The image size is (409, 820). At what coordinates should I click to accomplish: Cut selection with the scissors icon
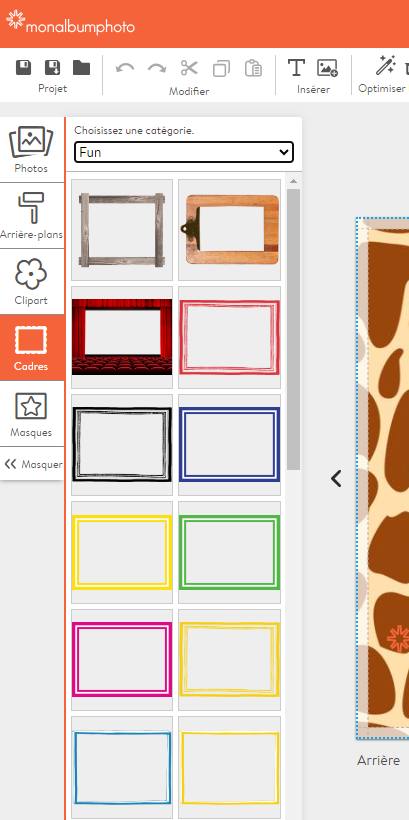coord(189,68)
